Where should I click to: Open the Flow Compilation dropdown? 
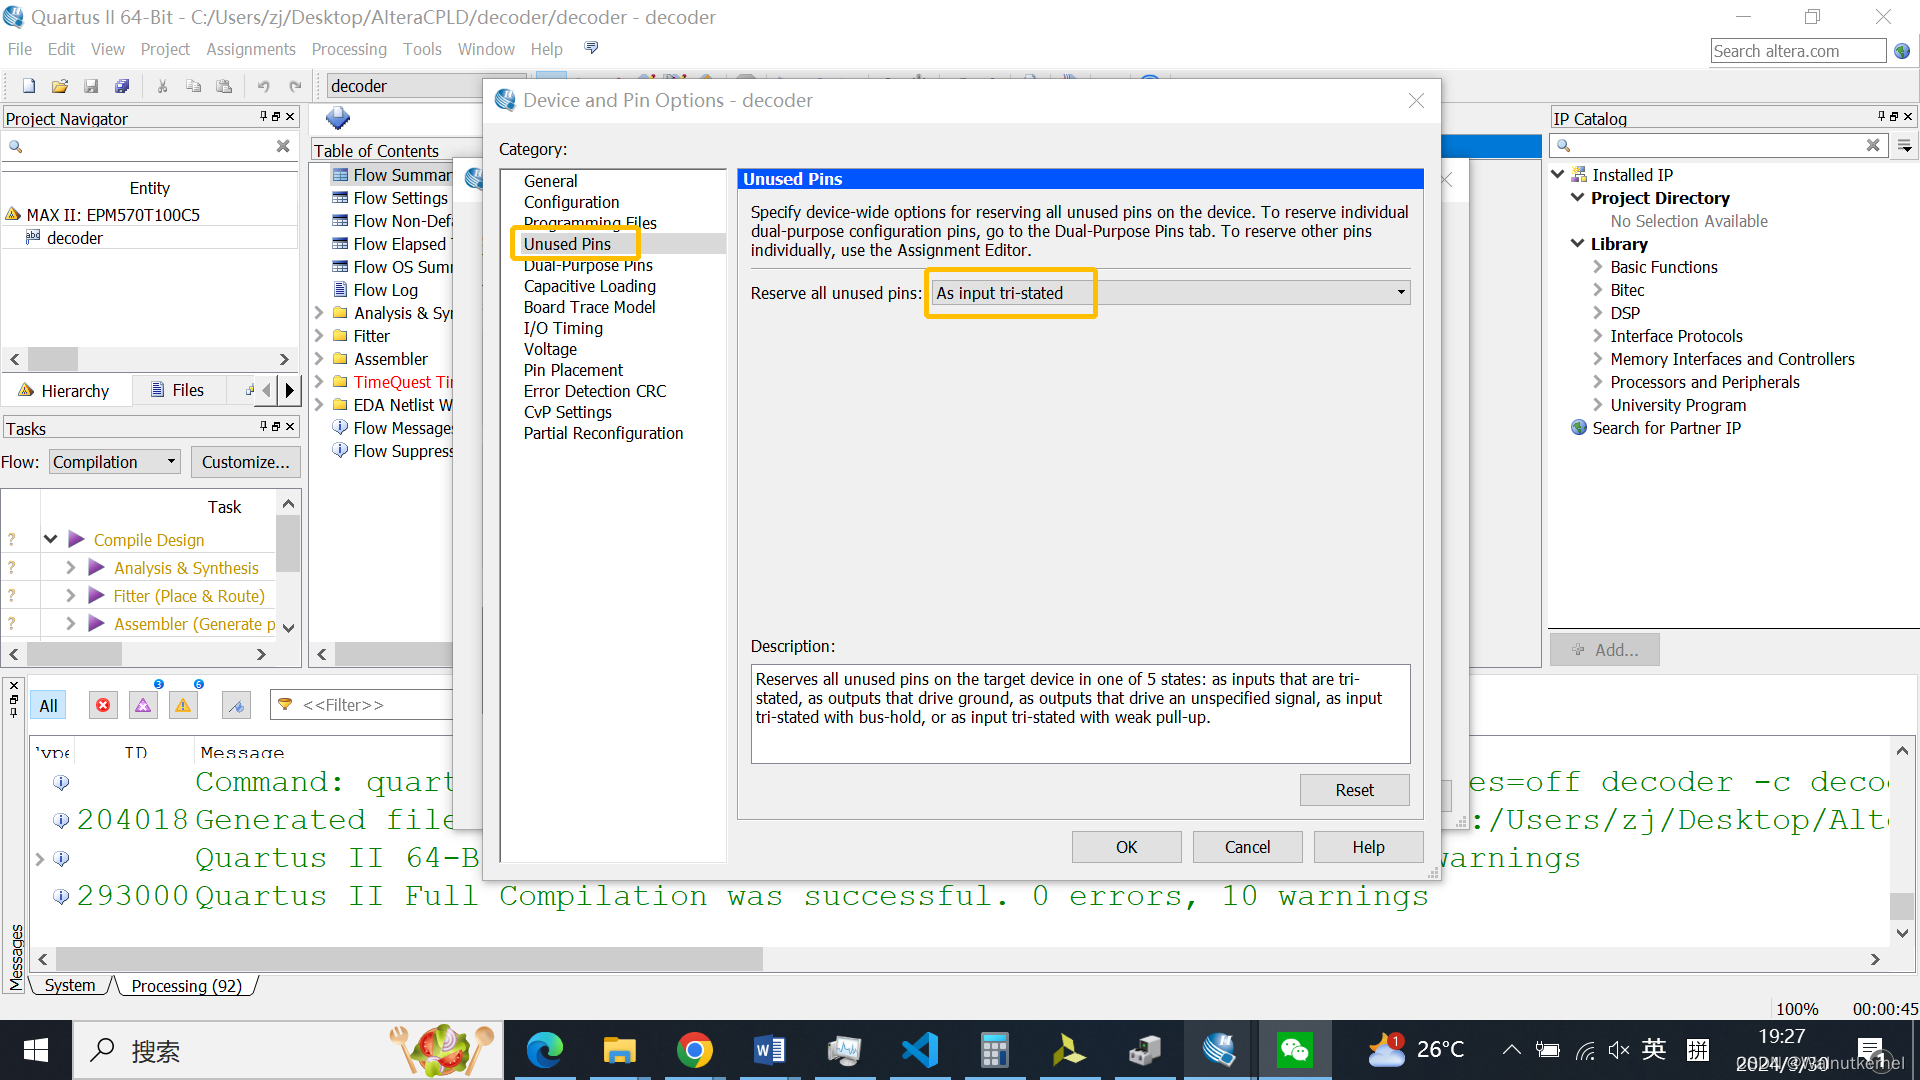(115, 462)
